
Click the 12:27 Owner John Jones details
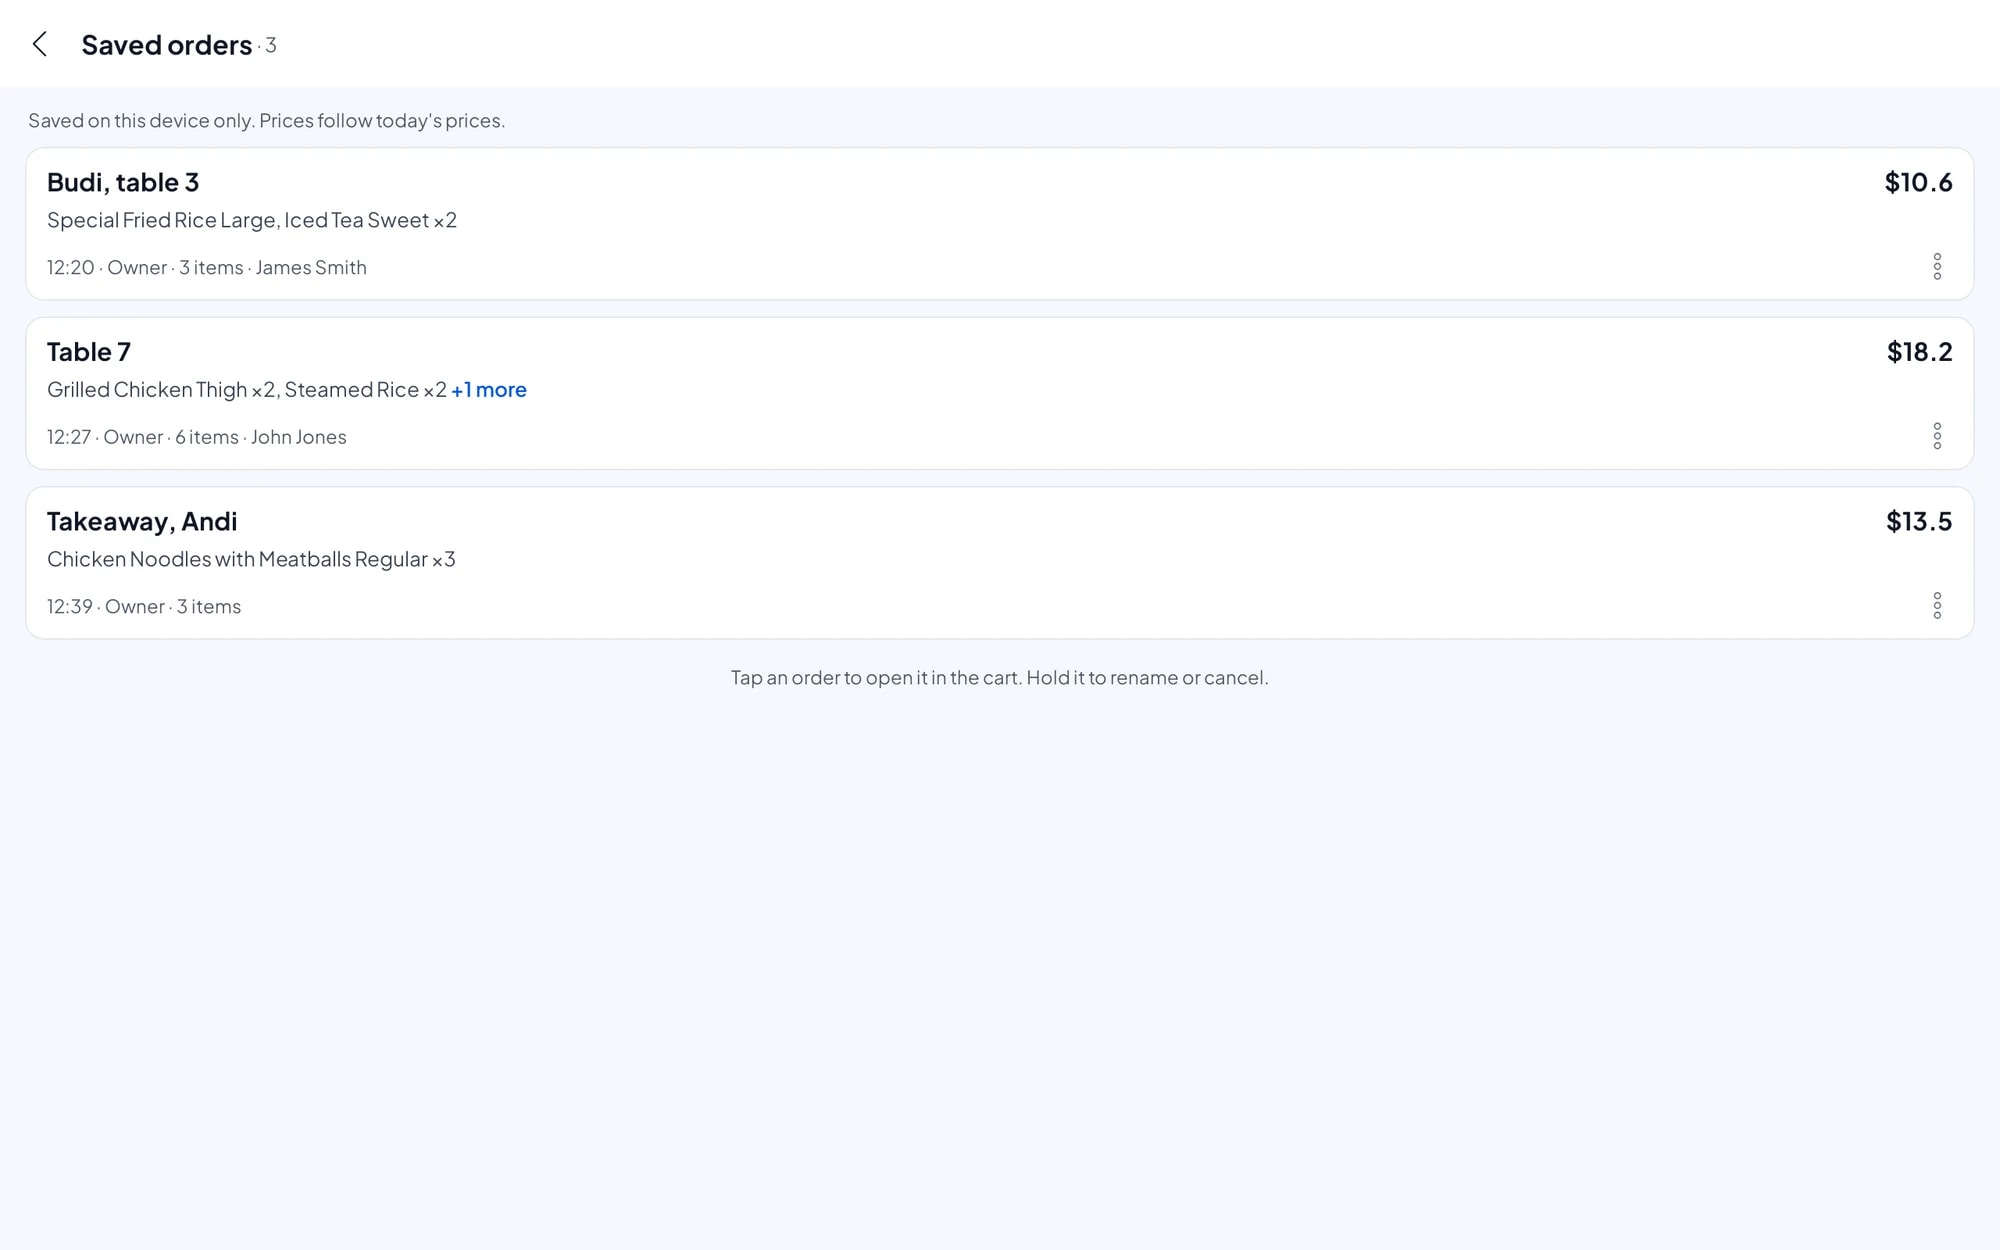click(197, 437)
